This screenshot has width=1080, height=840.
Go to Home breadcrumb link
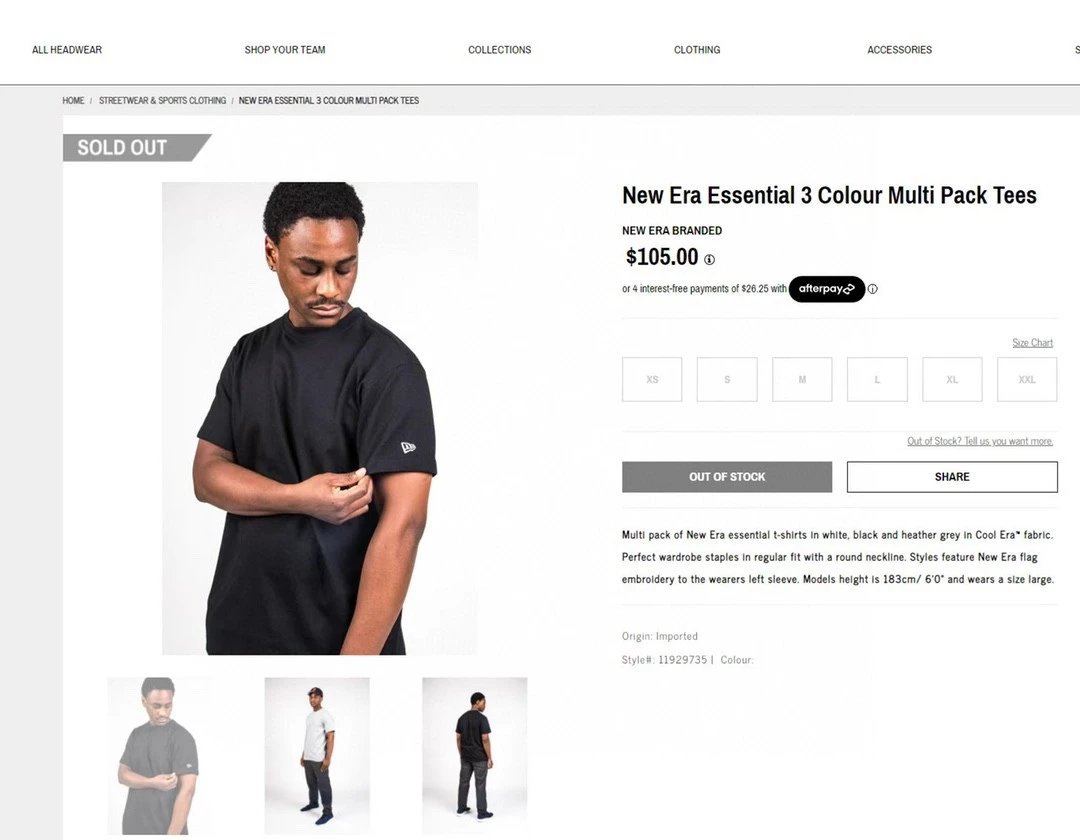[73, 101]
